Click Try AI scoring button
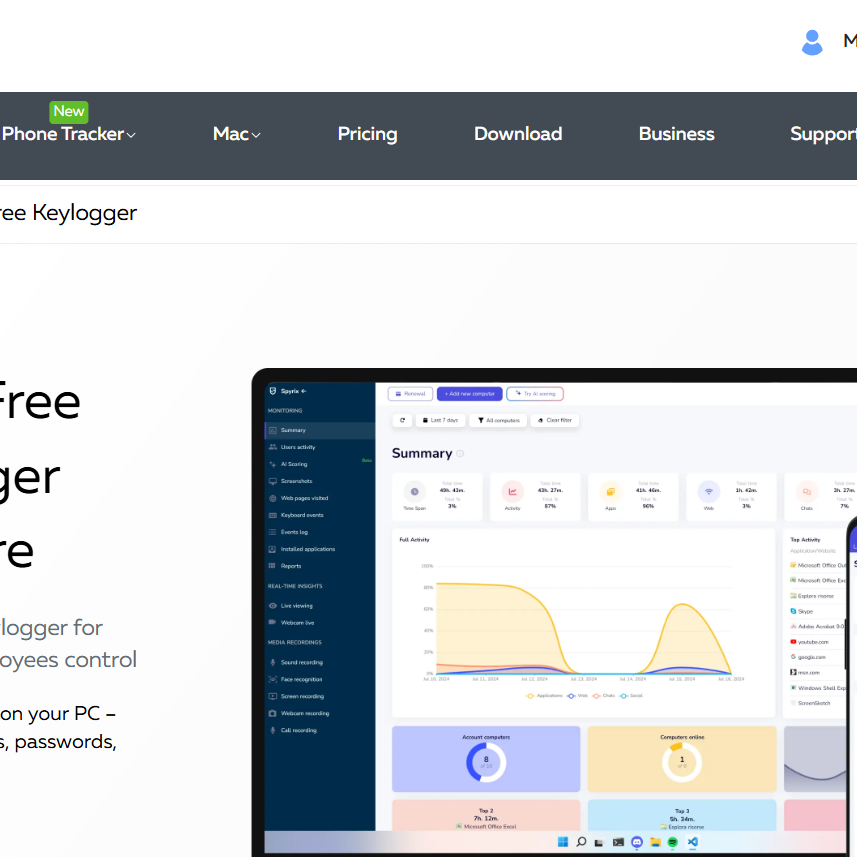Viewport: 857px width, 857px height. click(535, 394)
